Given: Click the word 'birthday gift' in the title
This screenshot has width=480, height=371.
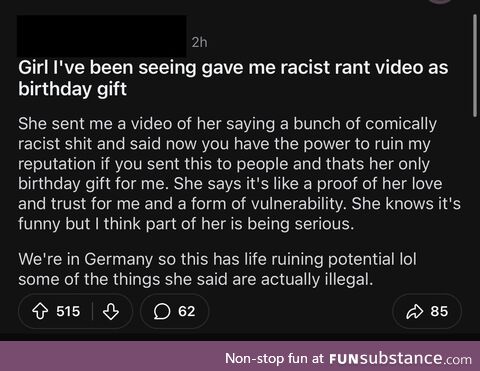Looking at the screenshot, I should (x=72, y=89).
